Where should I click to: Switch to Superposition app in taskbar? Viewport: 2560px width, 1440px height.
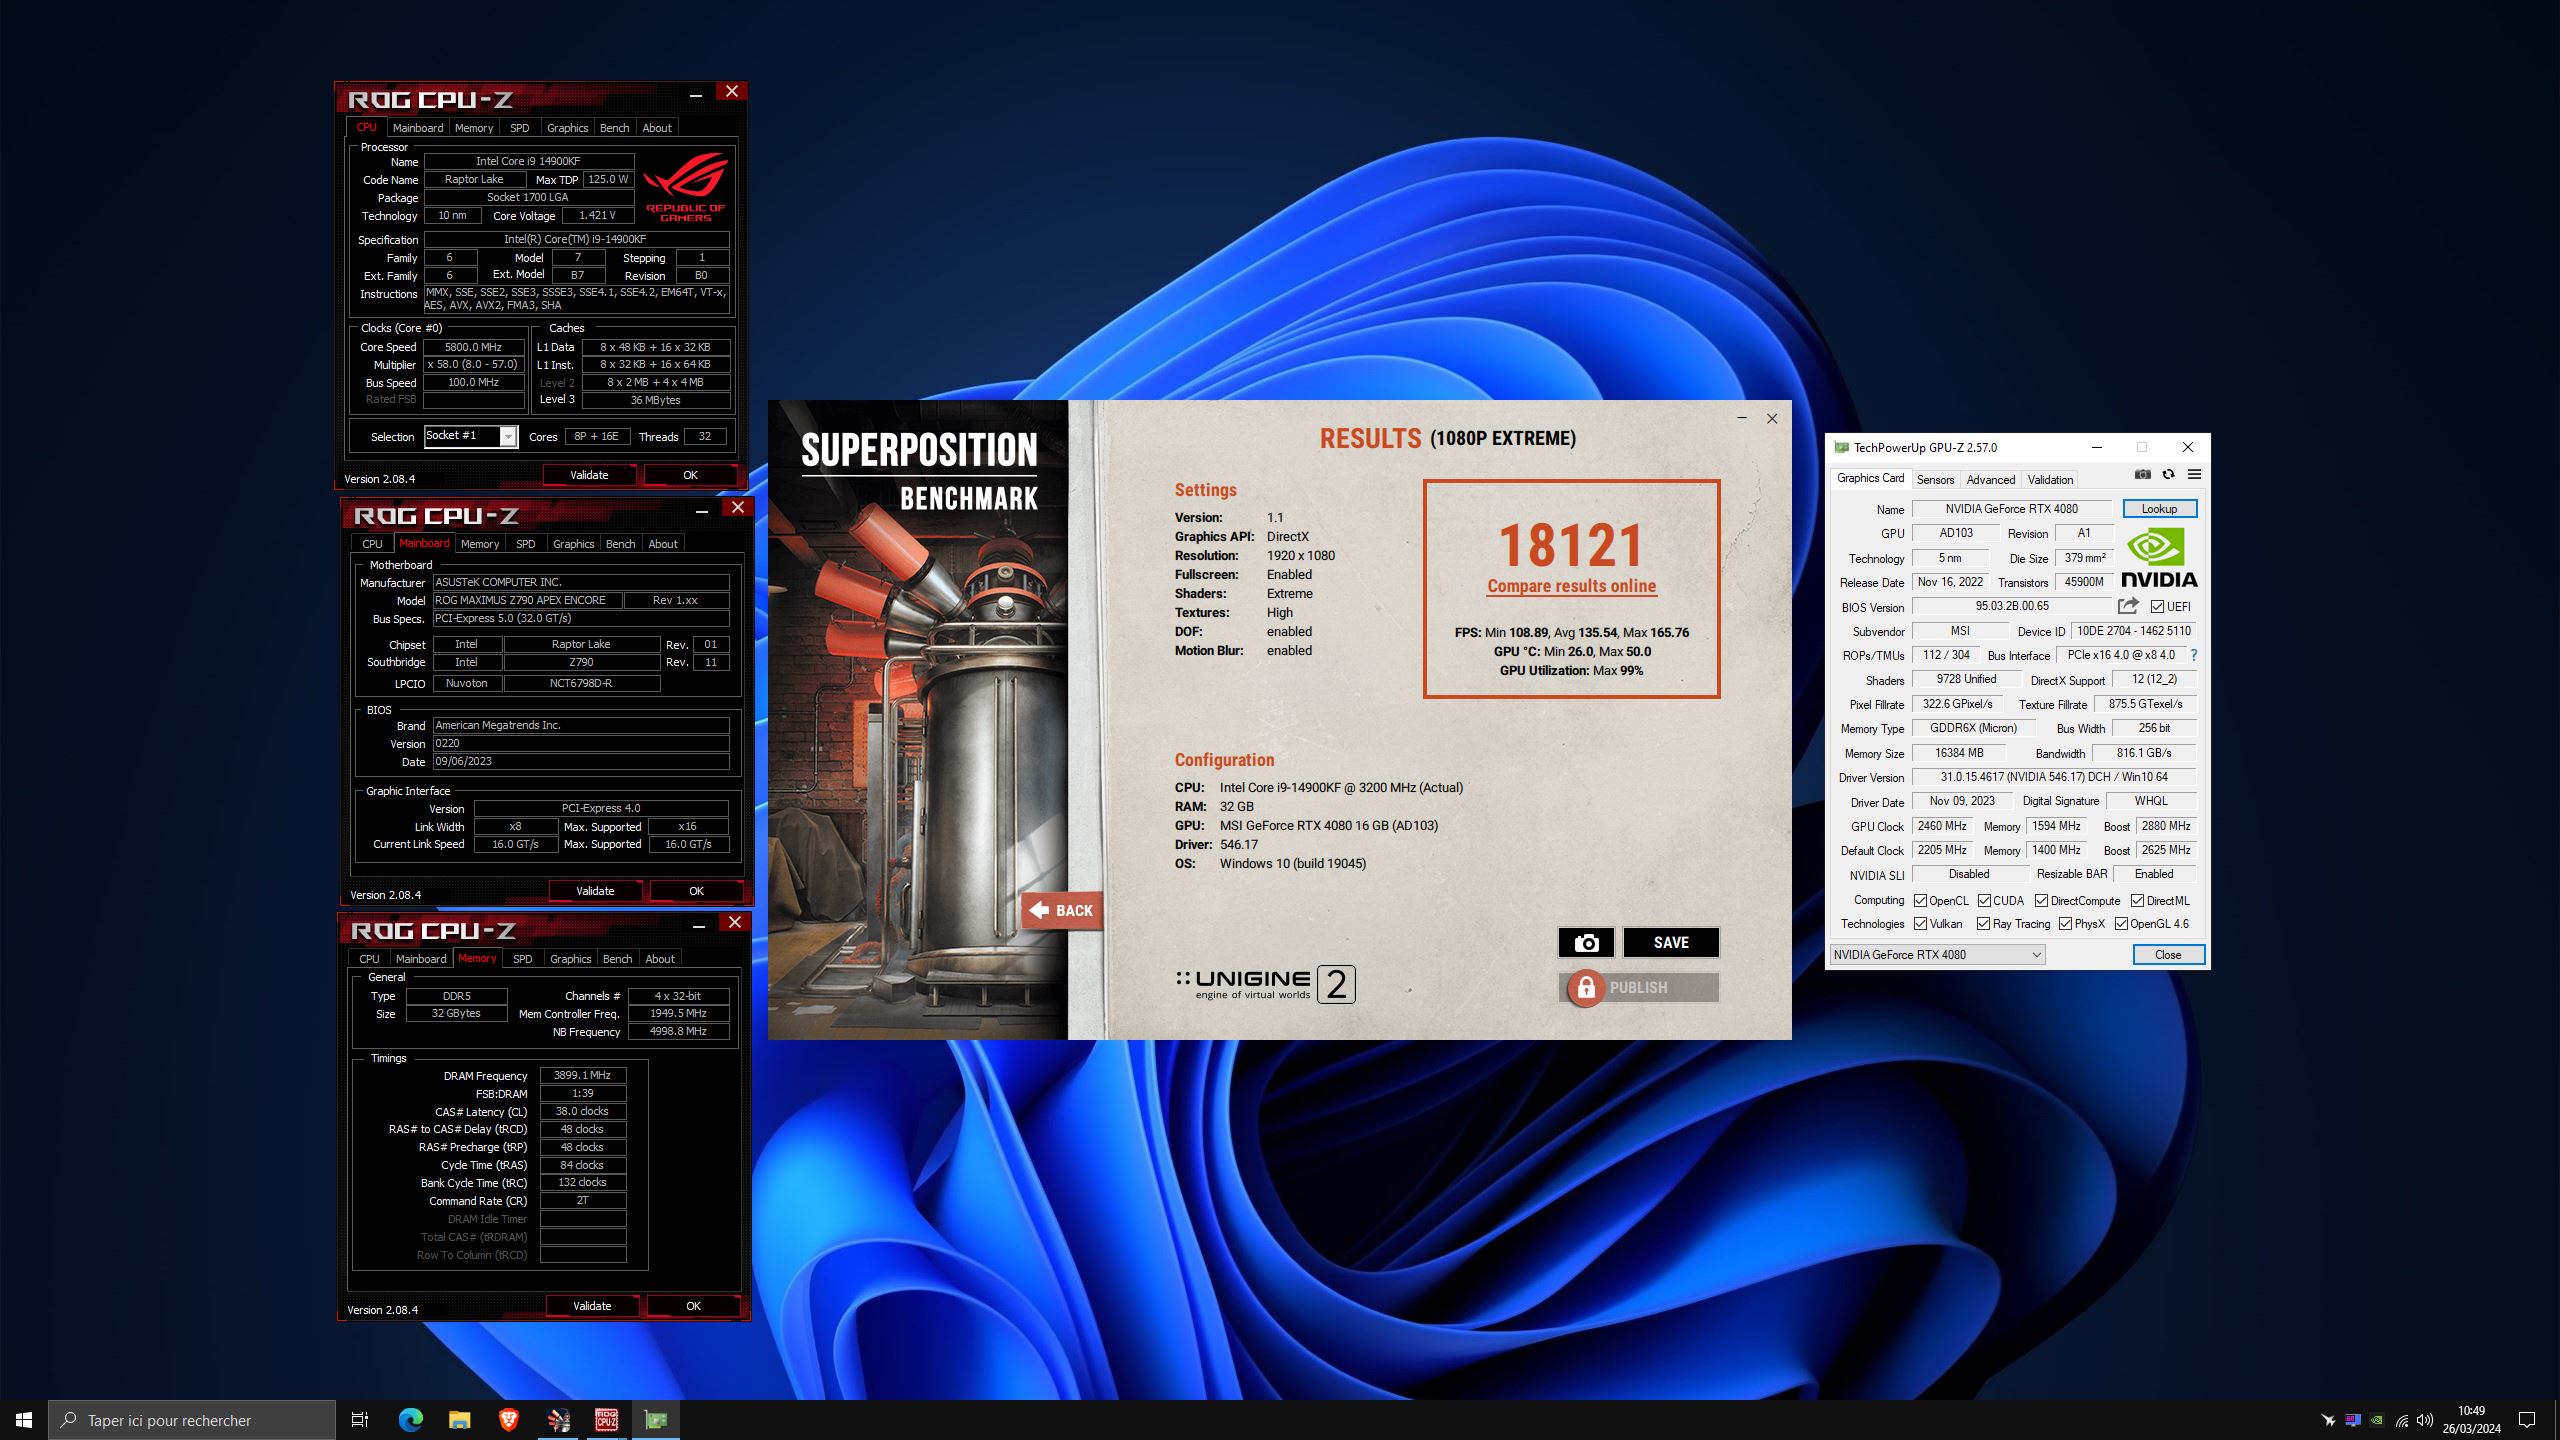tap(558, 1420)
